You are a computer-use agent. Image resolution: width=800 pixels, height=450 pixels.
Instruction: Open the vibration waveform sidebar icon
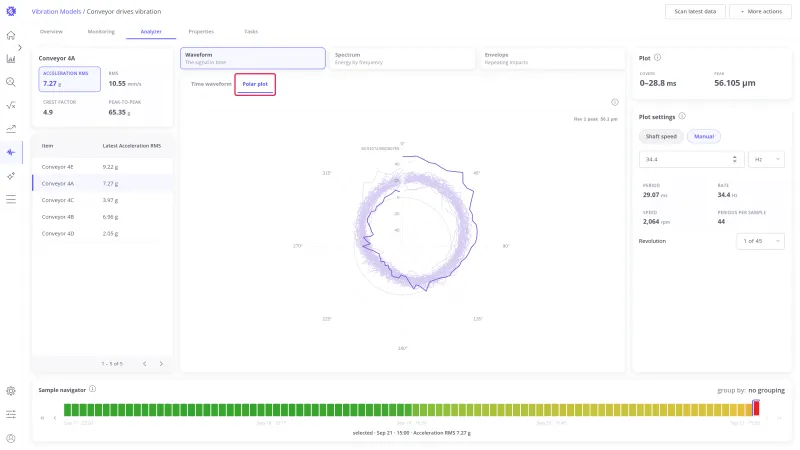coord(11,152)
